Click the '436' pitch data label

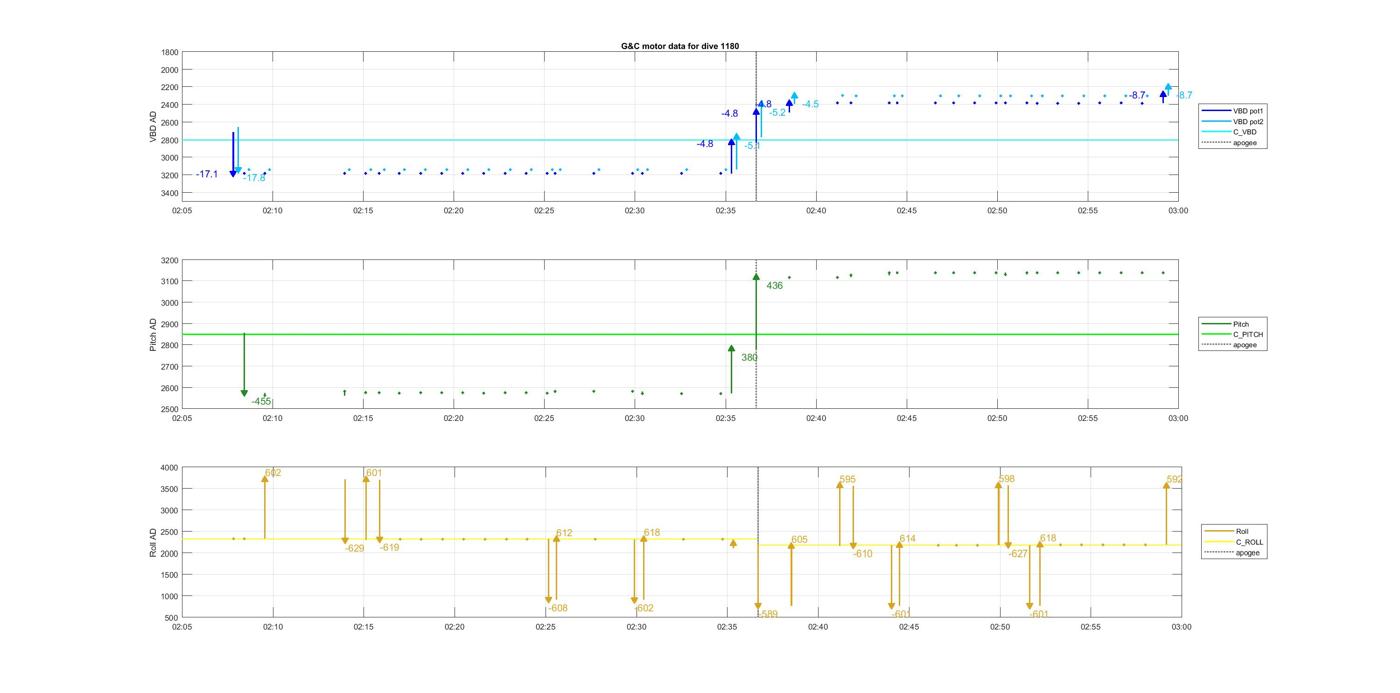pos(775,286)
